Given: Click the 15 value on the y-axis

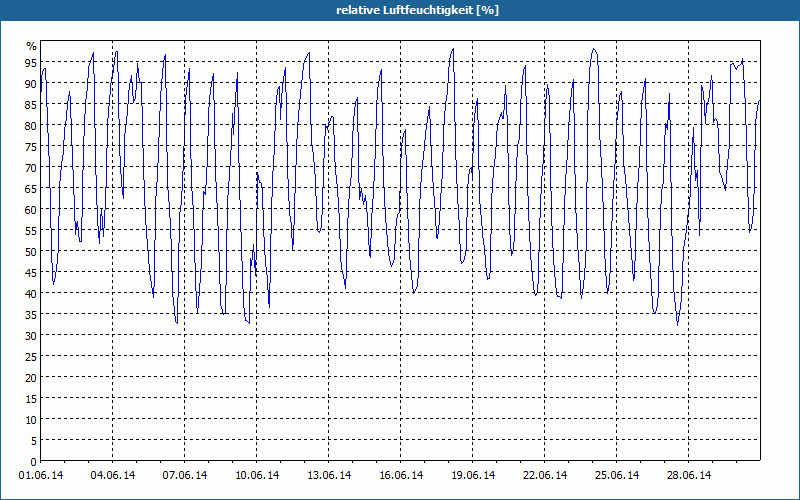Looking at the screenshot, I should (x=31, y=399).
